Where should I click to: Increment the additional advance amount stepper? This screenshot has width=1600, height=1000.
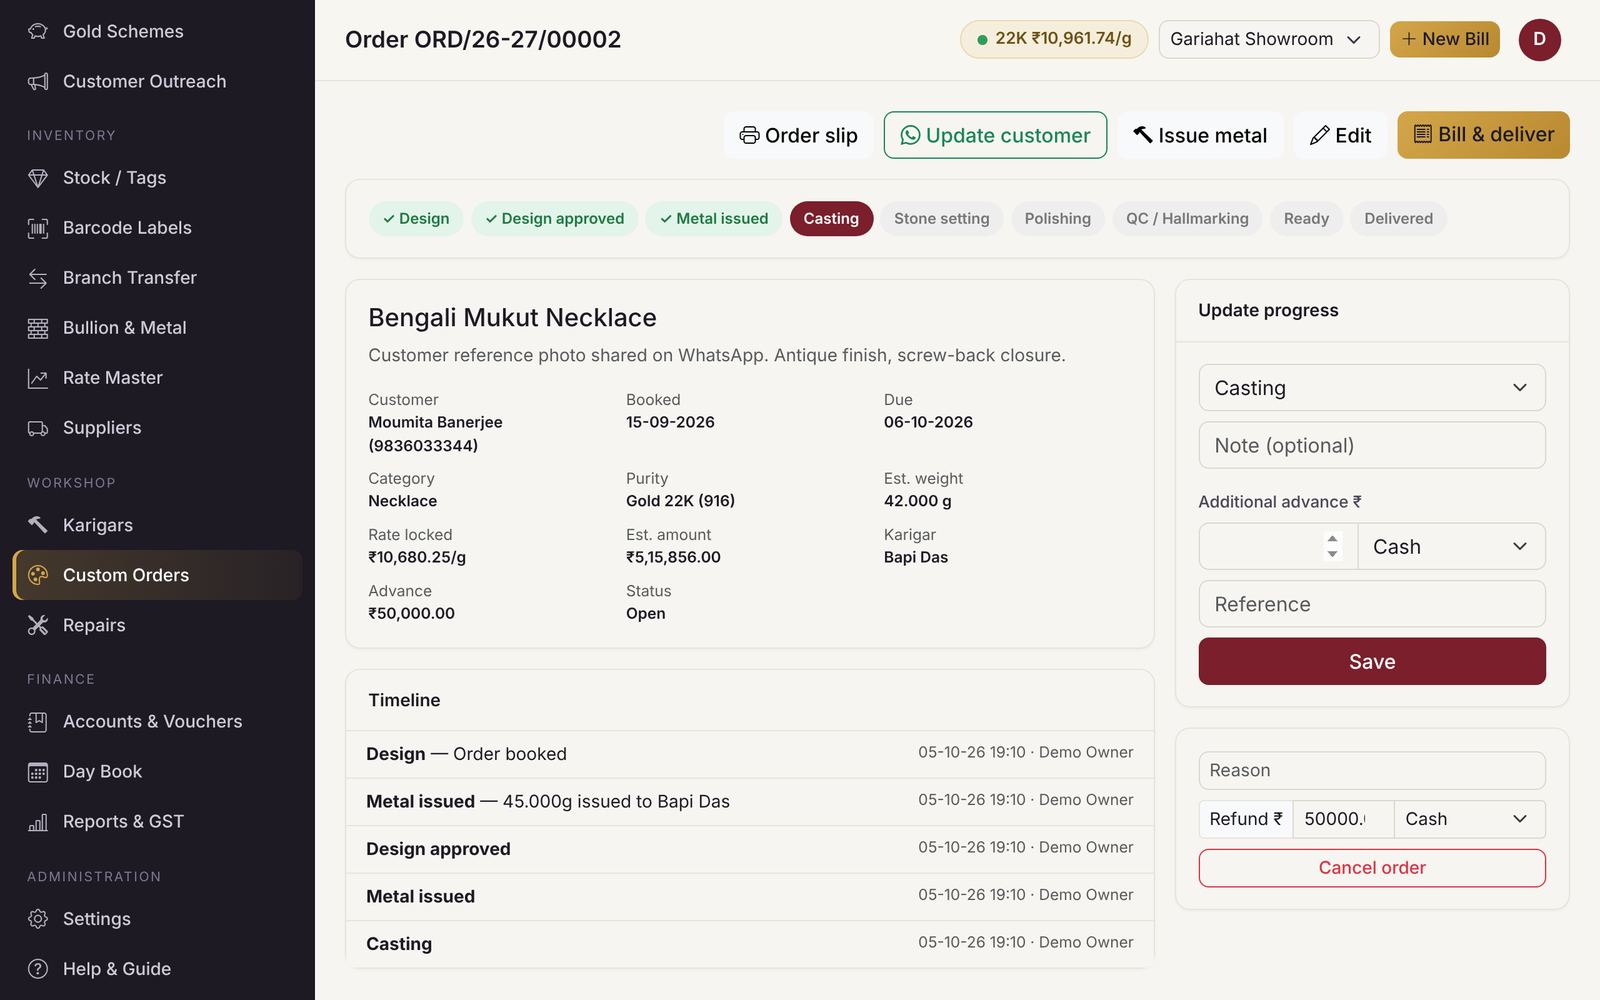[x=1332, y=539]
